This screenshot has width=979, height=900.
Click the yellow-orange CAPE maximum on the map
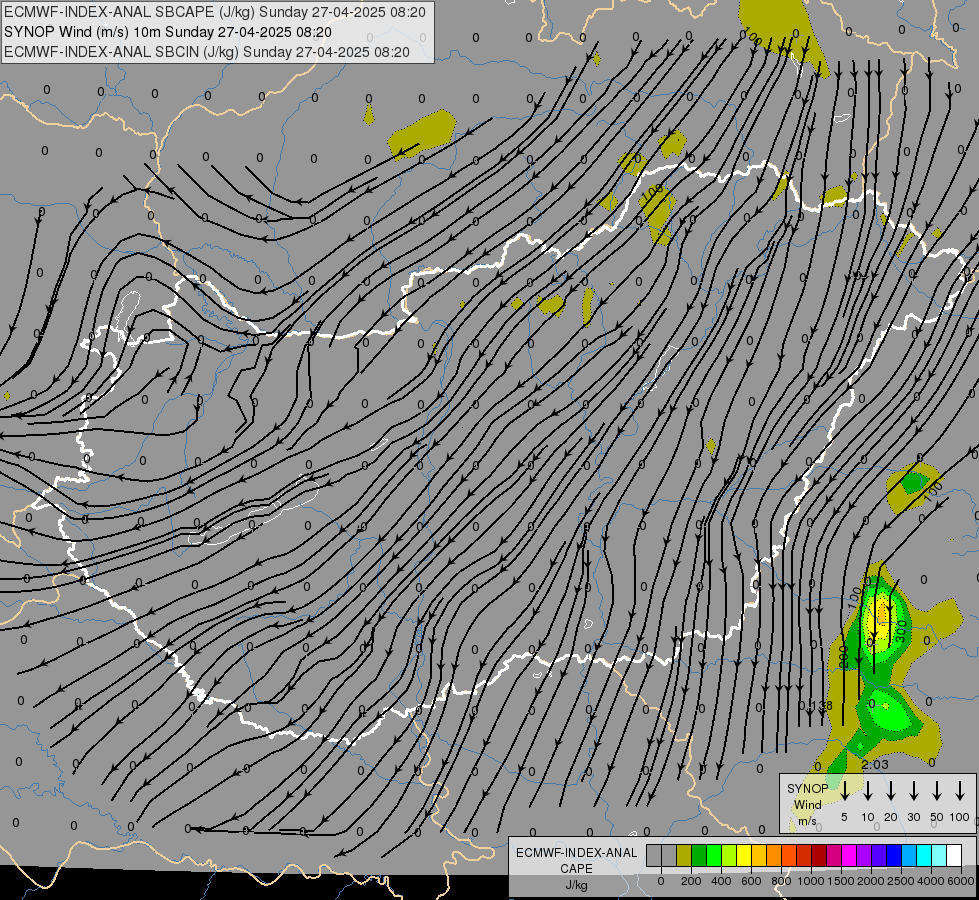click(x=882, y=613)
